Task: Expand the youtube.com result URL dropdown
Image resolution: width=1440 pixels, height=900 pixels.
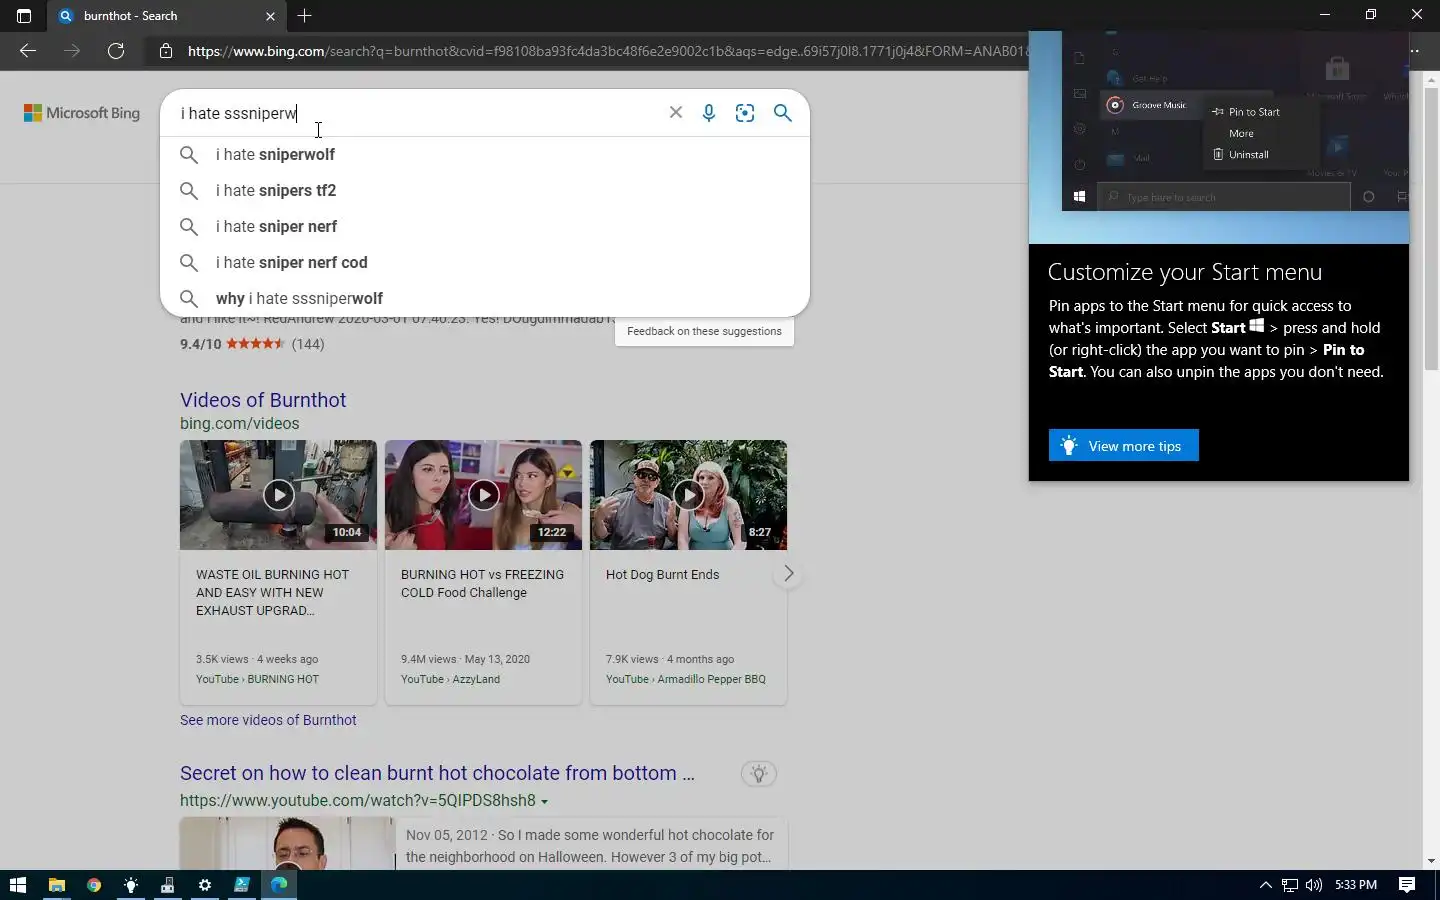Action: point(544,801)
